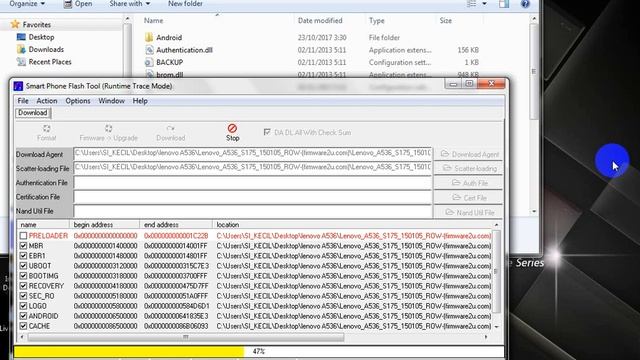Open the Android folder icon in Explorer
Screen dimensions: 640x360
(149, 38)
